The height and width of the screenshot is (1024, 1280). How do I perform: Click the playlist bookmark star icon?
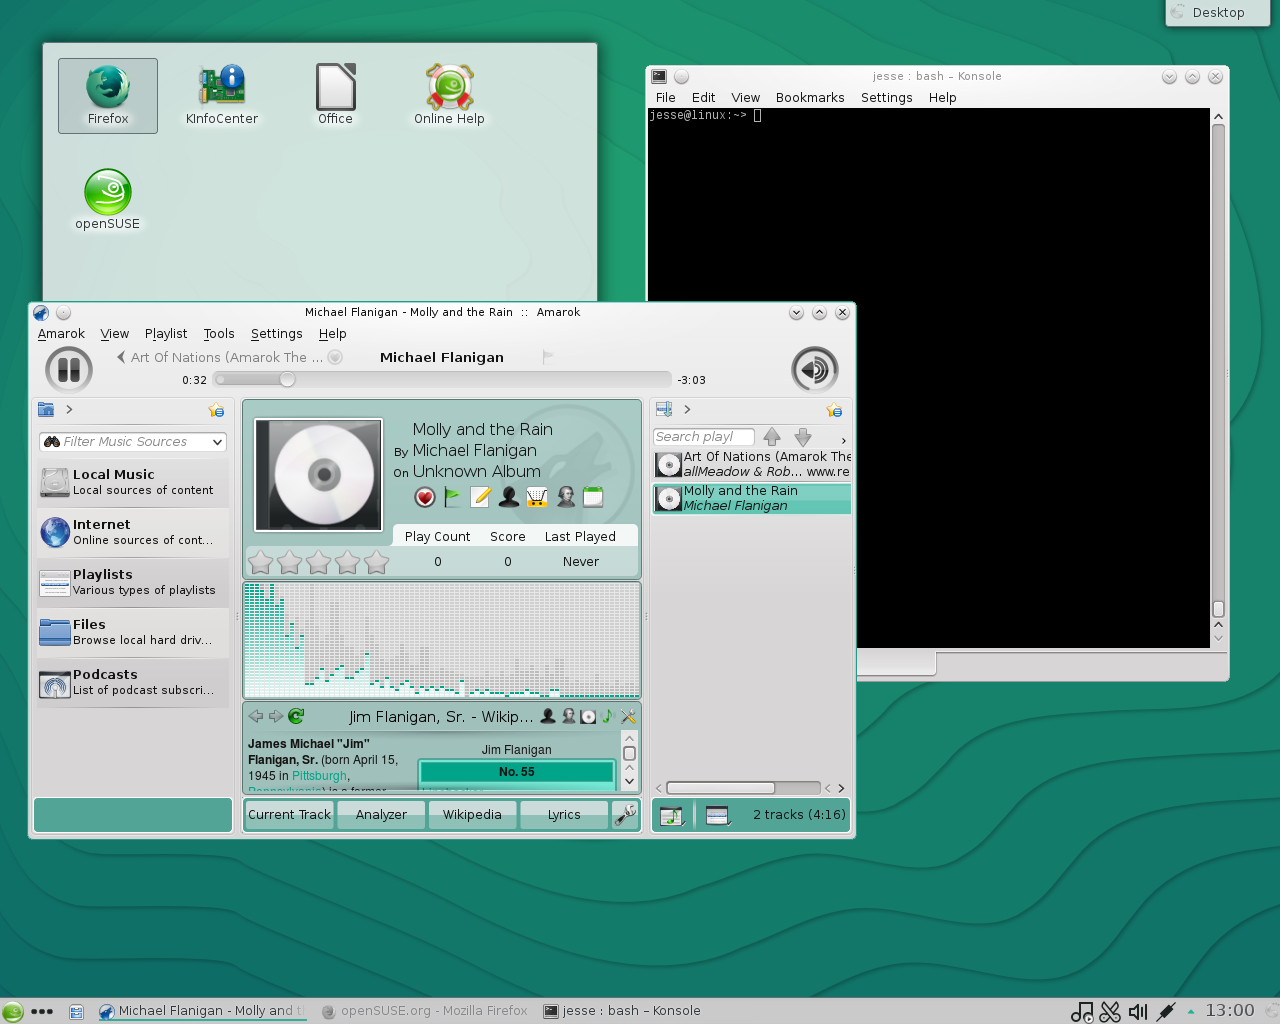[x=835, y=410]
